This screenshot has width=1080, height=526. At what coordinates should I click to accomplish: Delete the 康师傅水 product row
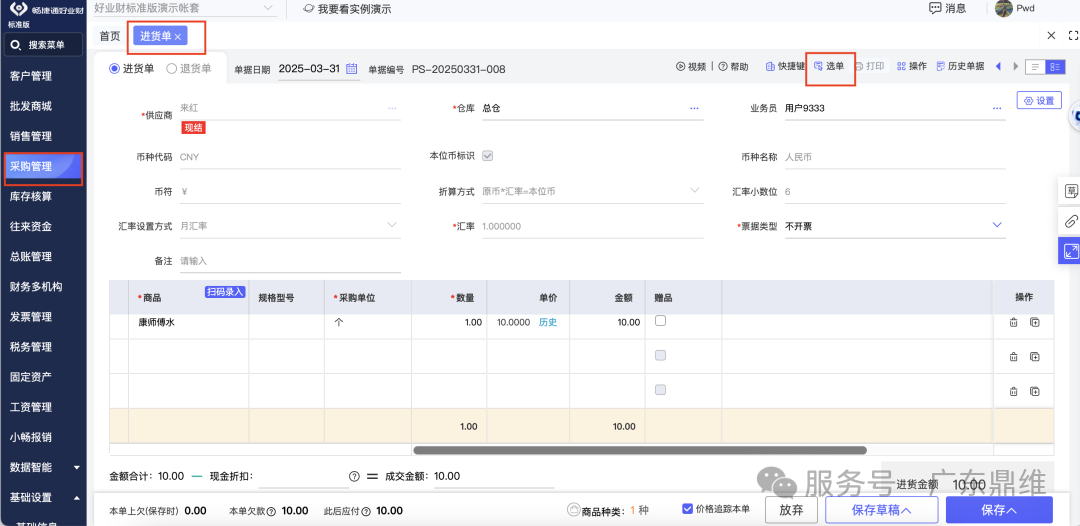point(1013,322)
